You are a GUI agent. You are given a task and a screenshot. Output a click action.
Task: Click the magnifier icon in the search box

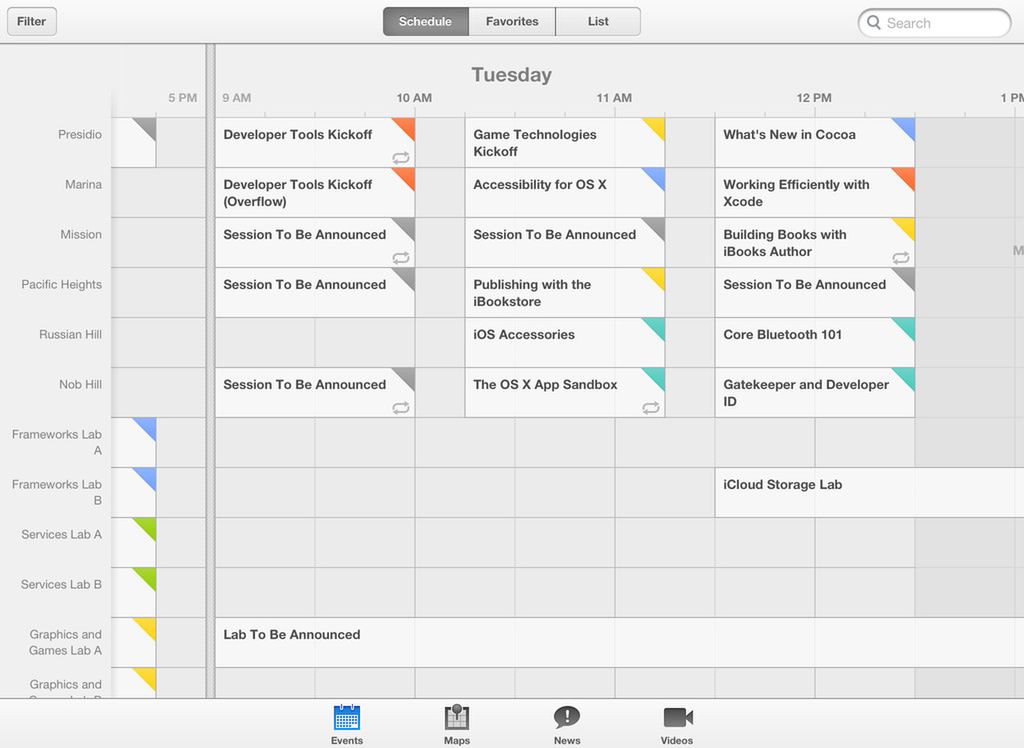coord(874,23)
